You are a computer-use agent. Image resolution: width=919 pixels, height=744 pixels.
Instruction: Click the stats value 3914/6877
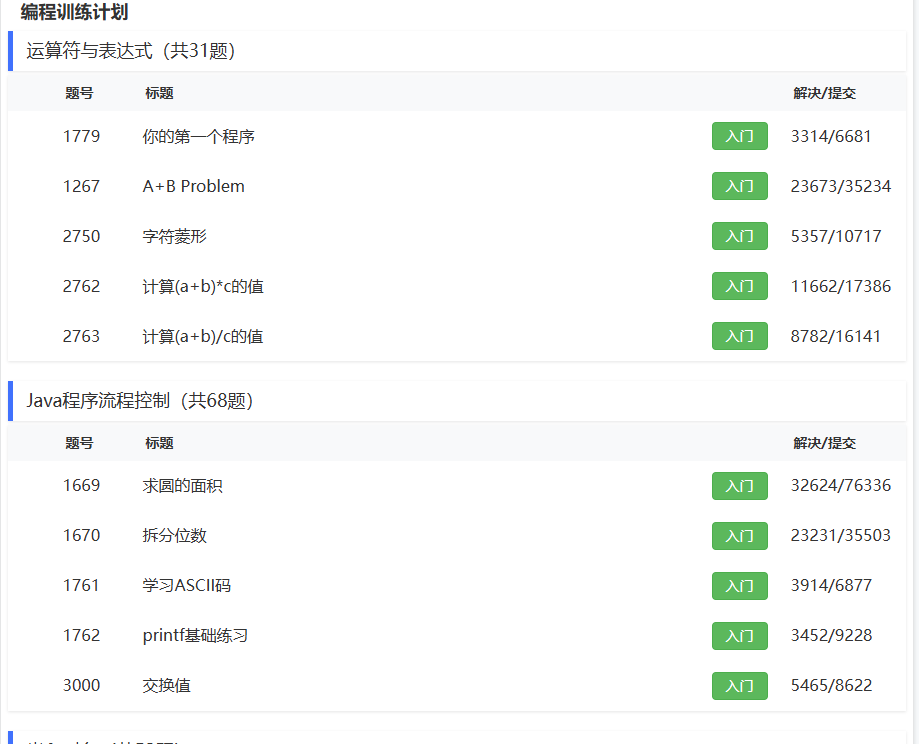pyautogui.click(x=831, y=585)
